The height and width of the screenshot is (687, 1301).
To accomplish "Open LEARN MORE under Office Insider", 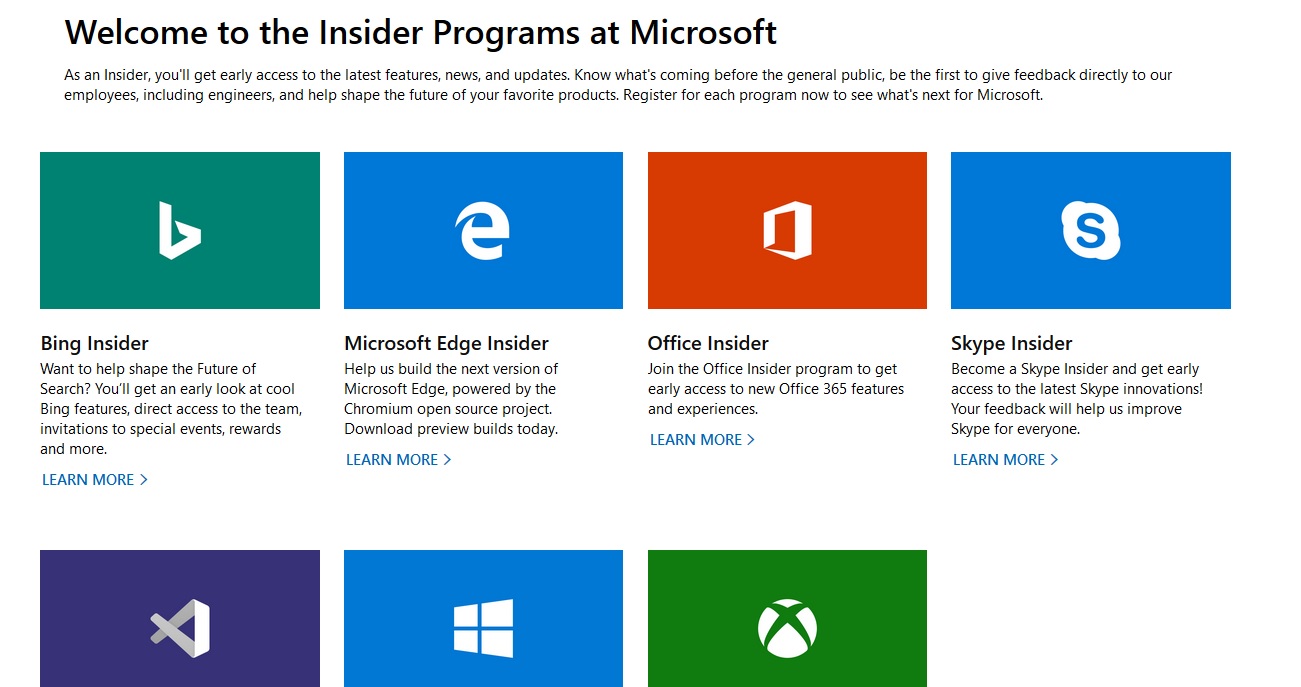I will (x=696, y=439).
